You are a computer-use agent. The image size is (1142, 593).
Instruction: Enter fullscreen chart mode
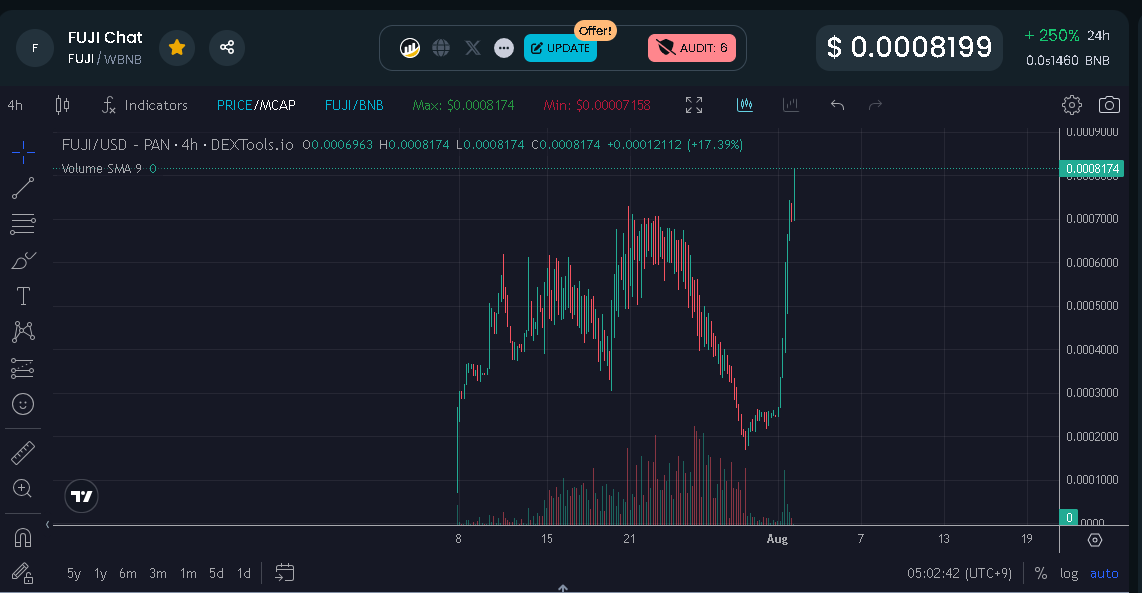(694, 106)
